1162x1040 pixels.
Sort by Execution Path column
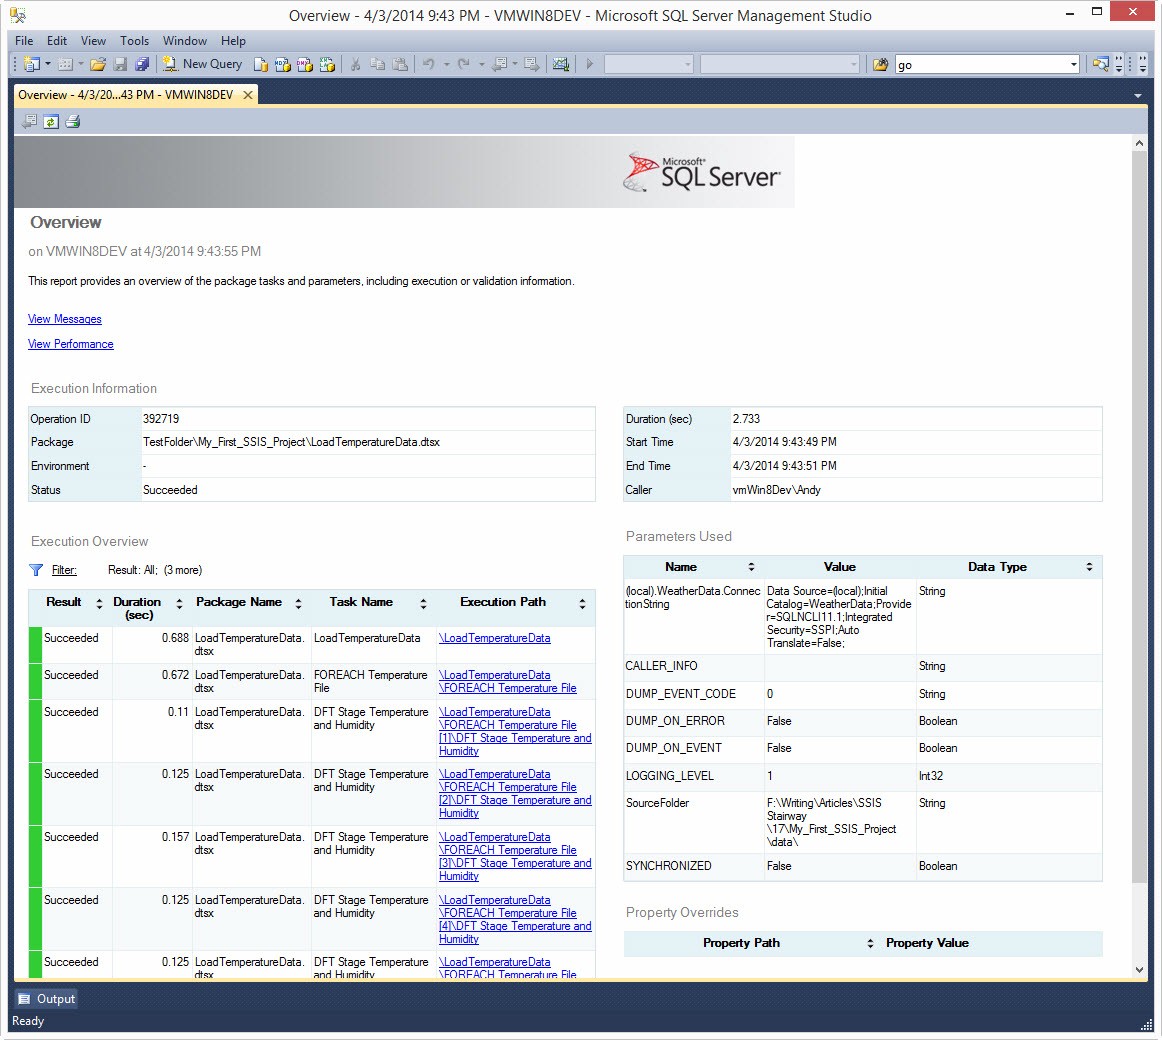[582, 604]
